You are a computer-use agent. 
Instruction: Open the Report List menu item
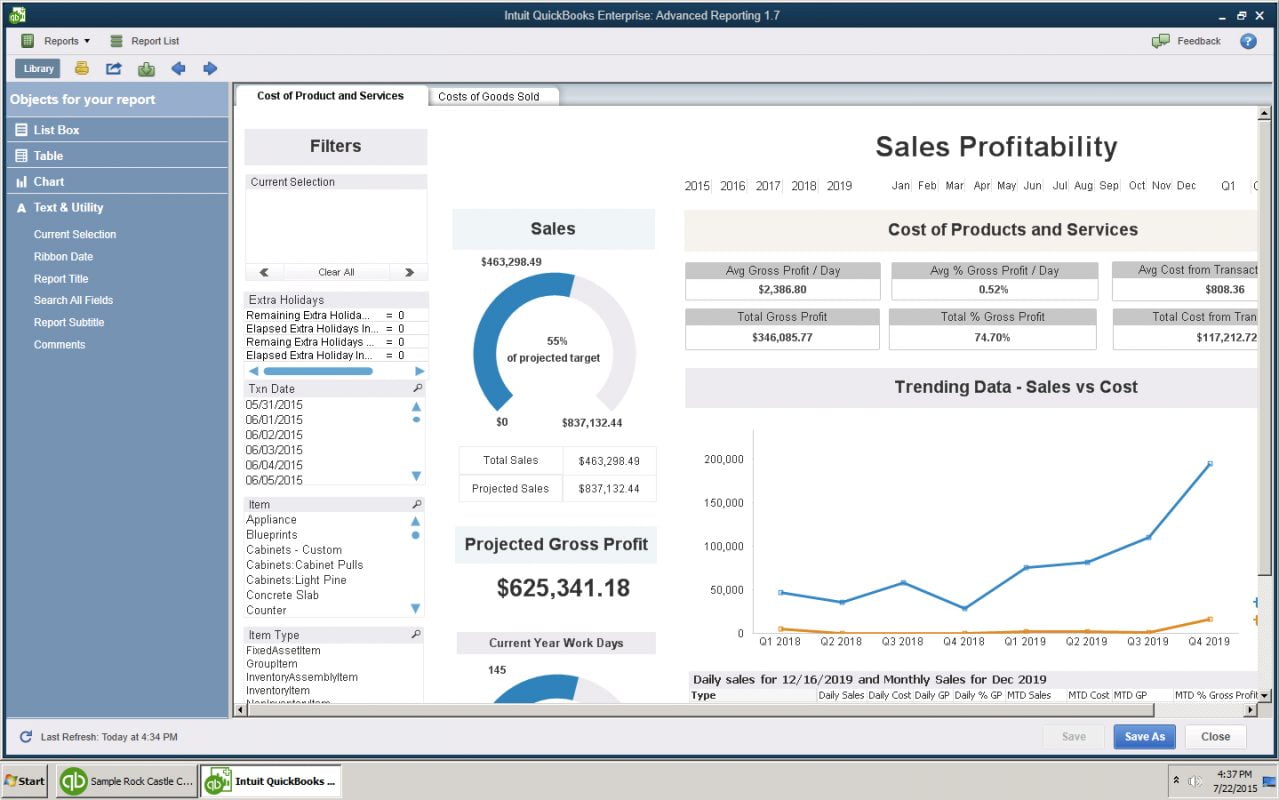(145, 41)
